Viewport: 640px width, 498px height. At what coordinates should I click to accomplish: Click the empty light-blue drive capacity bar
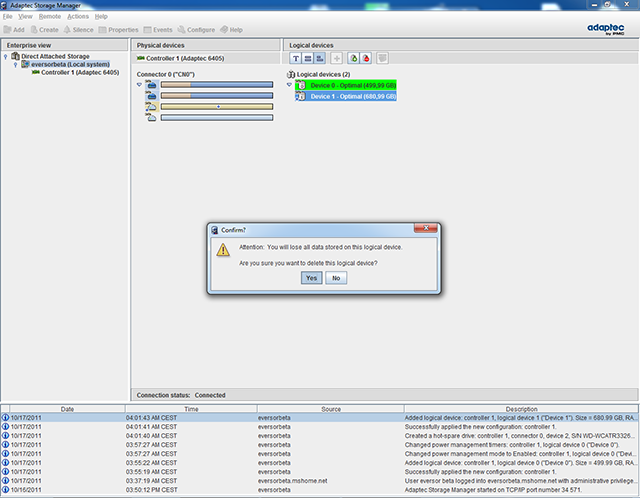(x=217, y=118)
